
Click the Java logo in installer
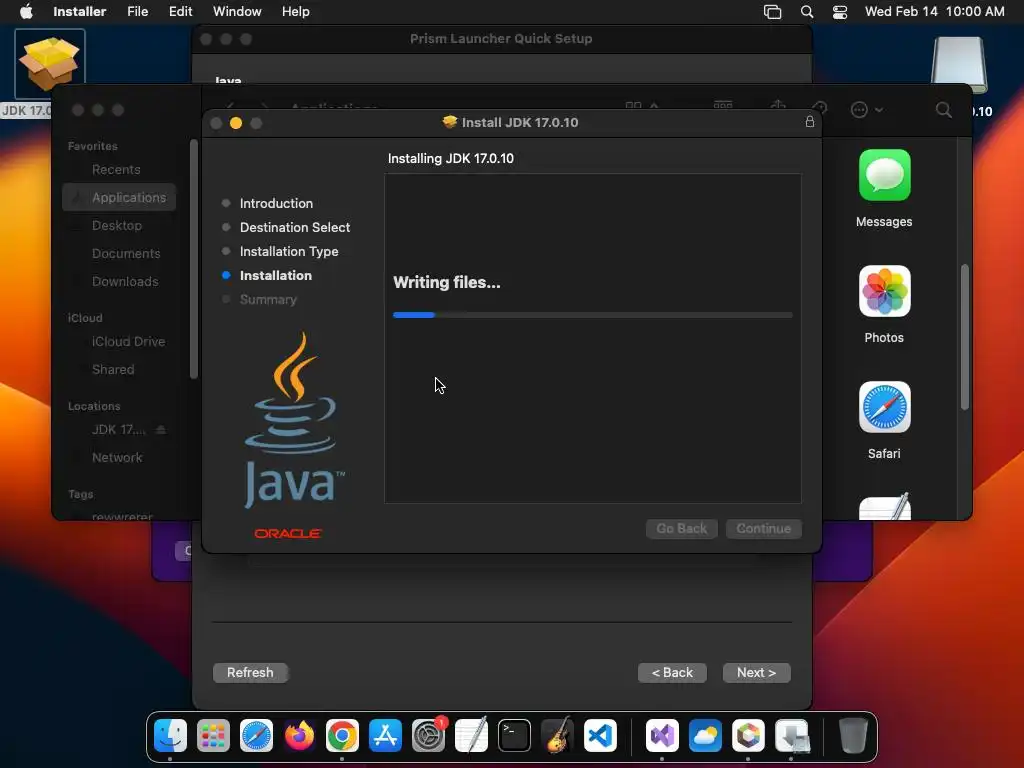point(293,420)
